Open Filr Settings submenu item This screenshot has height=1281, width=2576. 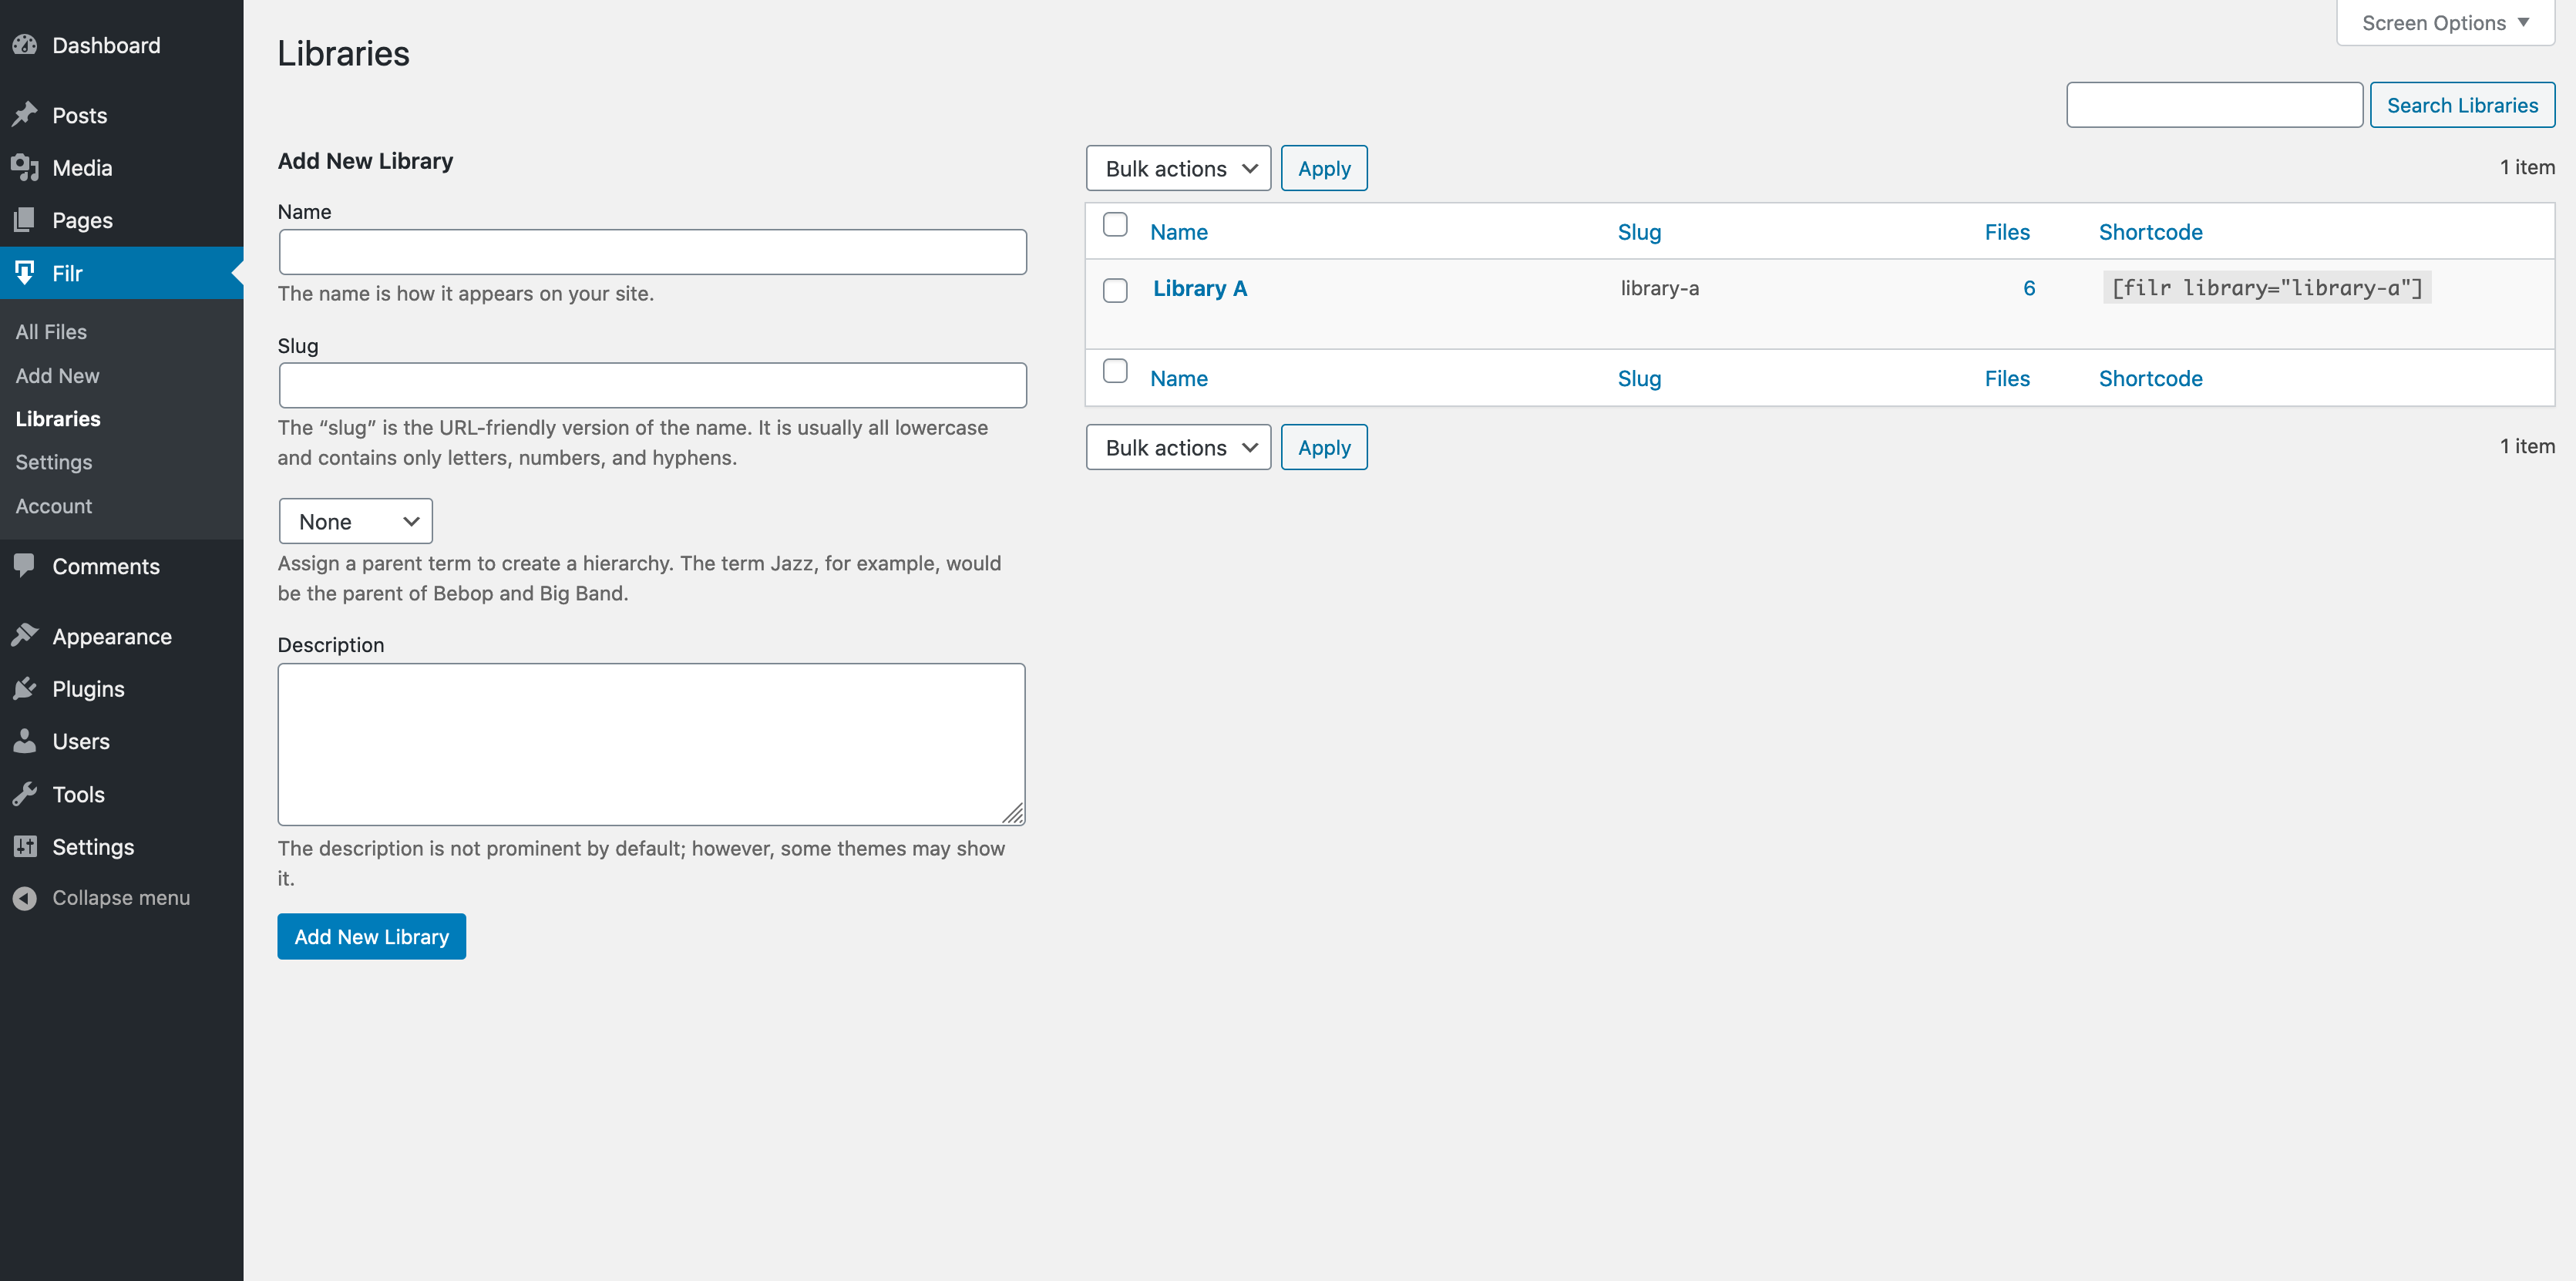pos(54,462)
